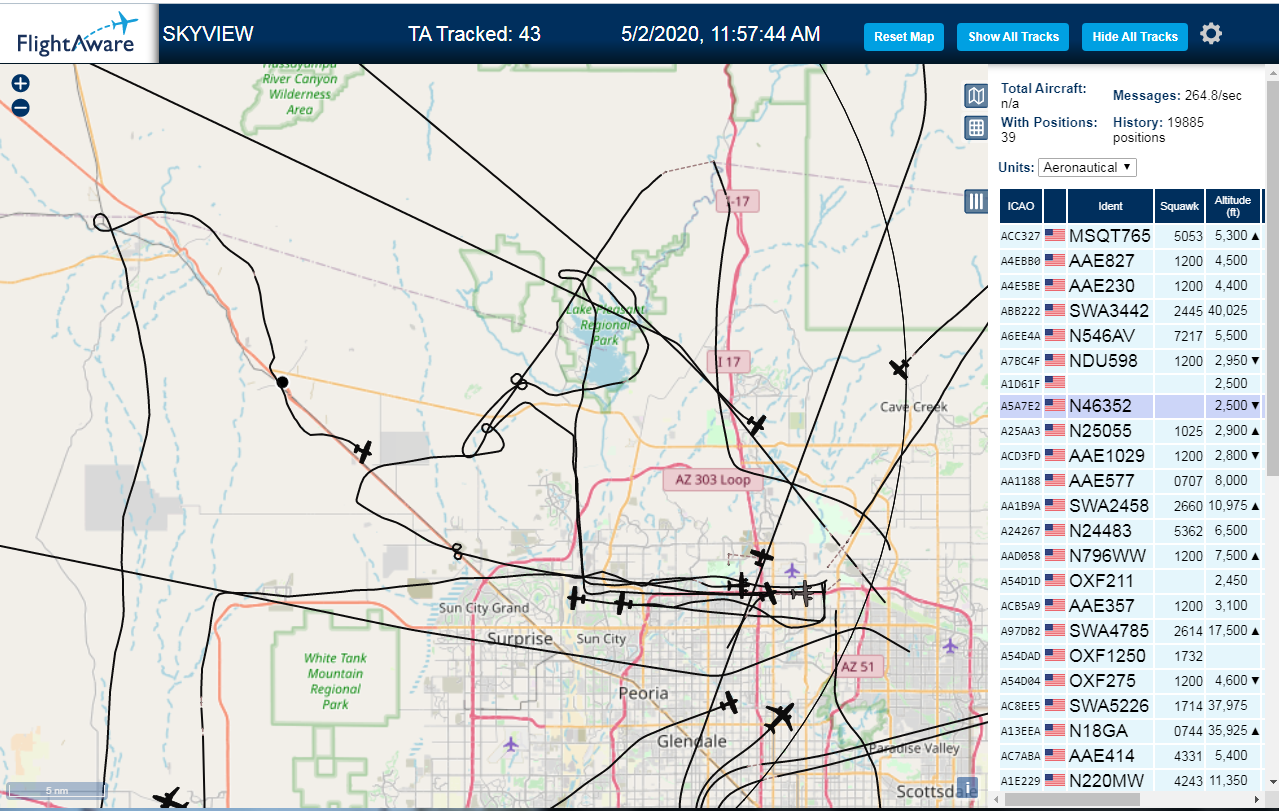Zoom out the map with minus button
This screenshot has width=1279, height=811.
coord(21,108)
